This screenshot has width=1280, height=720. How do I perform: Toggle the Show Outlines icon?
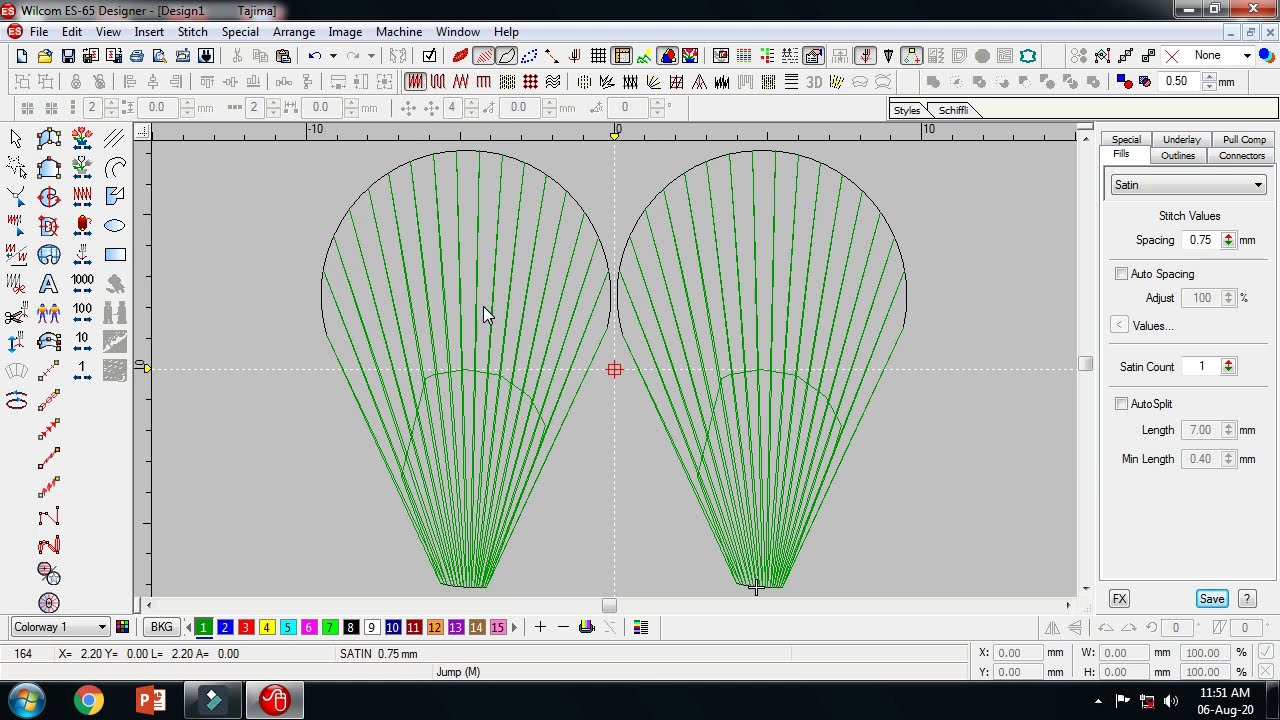click(x=506, y=56)
